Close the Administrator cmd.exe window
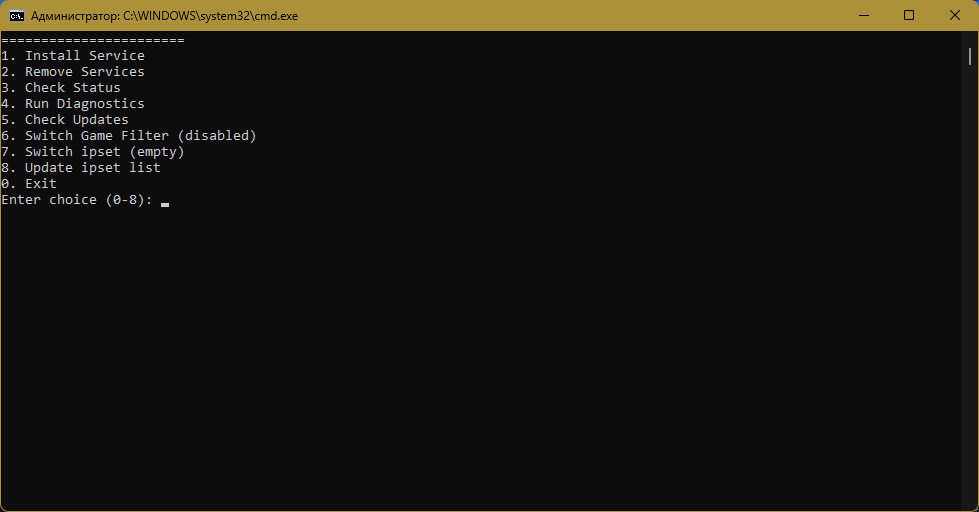Screen dimensions: 979x512 pos(955,16)
